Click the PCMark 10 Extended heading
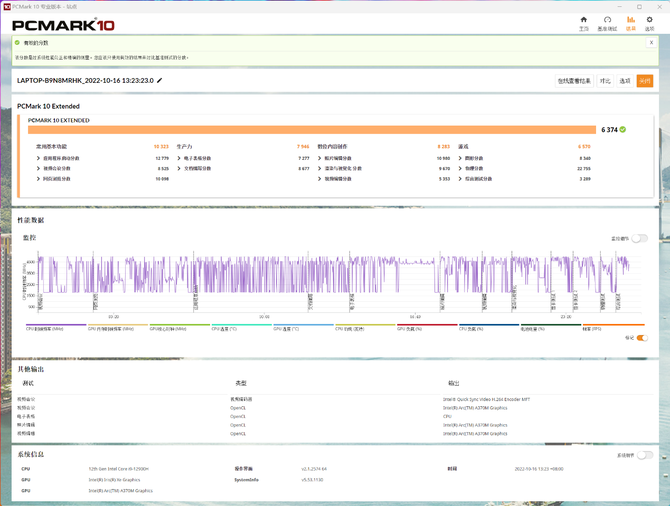This screenshot has width=670, height=506. (x=48, y=106)
